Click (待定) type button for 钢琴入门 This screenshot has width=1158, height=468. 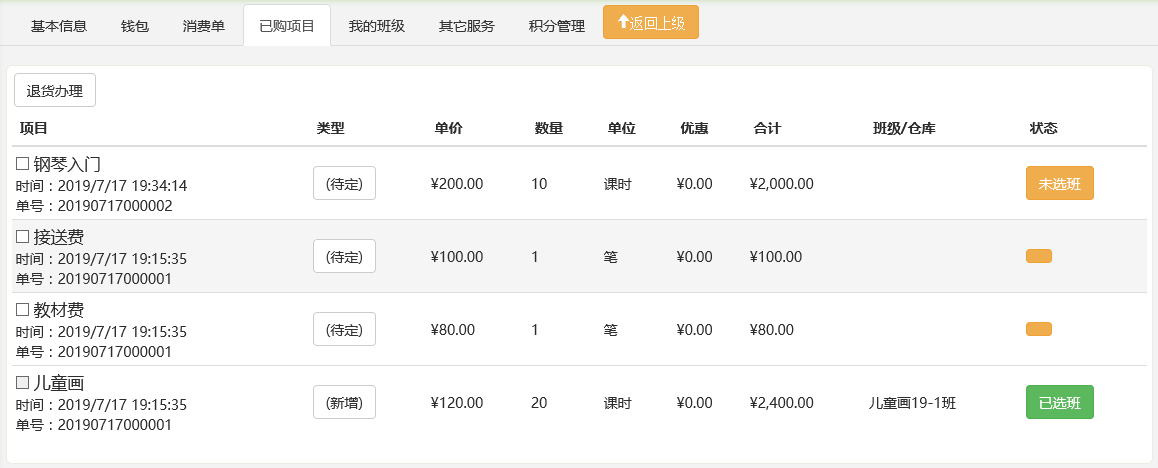click(x=345, y=183)
